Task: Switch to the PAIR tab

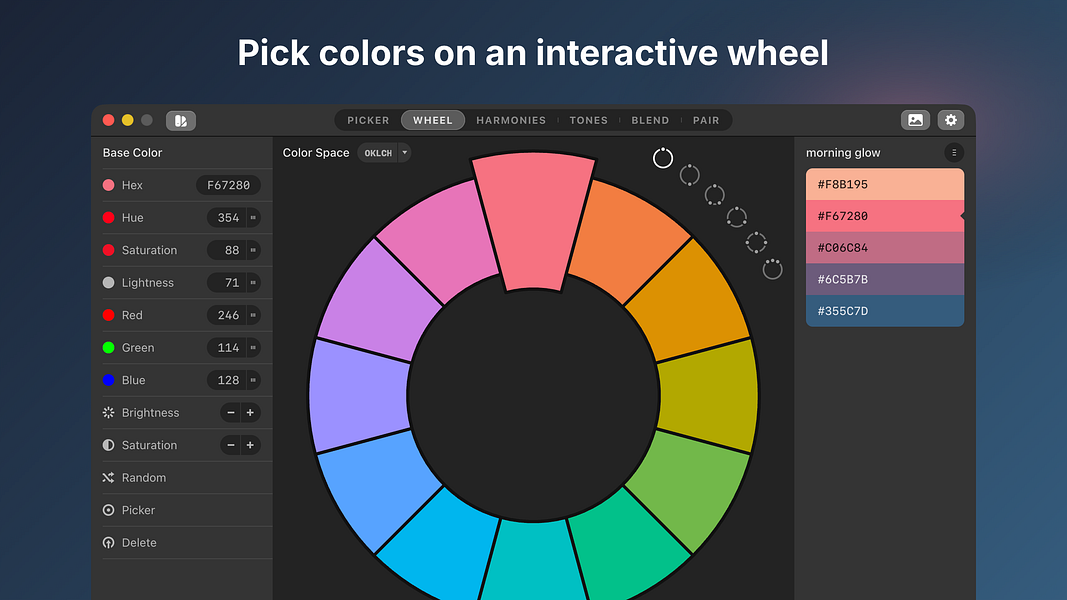Action: click(x=706, y=120)
